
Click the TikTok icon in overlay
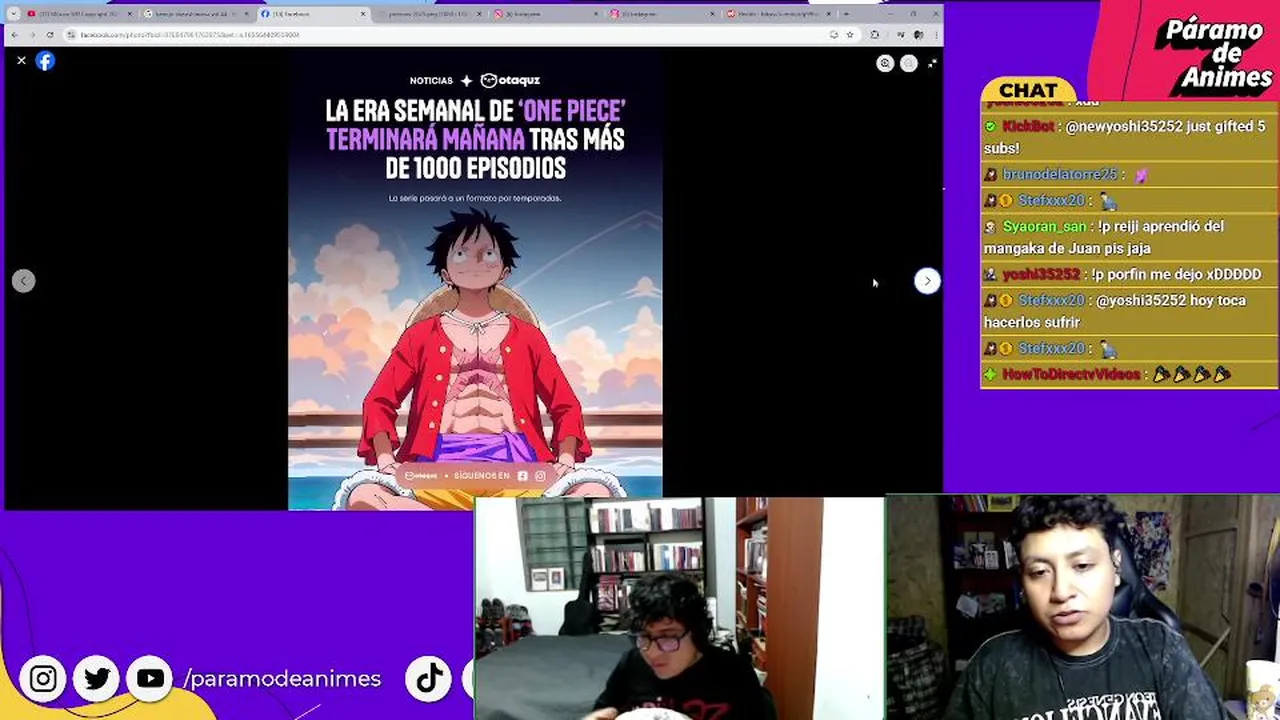429,679
